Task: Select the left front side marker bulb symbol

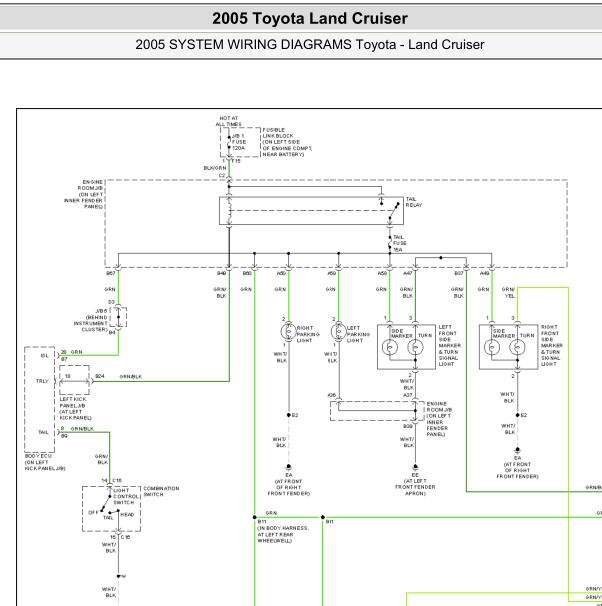Action: click(389, 347)
